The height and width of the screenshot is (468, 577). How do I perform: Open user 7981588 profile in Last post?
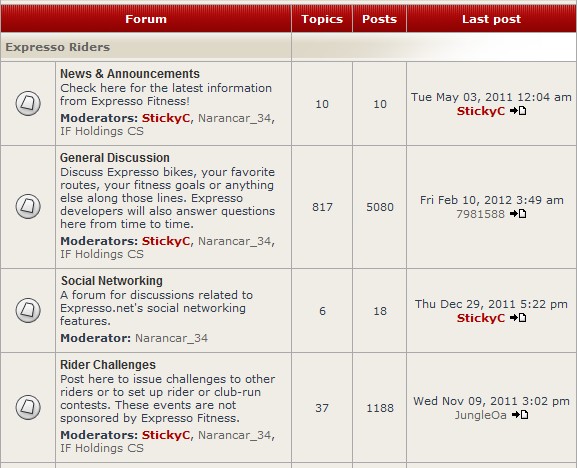pos(480,214)
